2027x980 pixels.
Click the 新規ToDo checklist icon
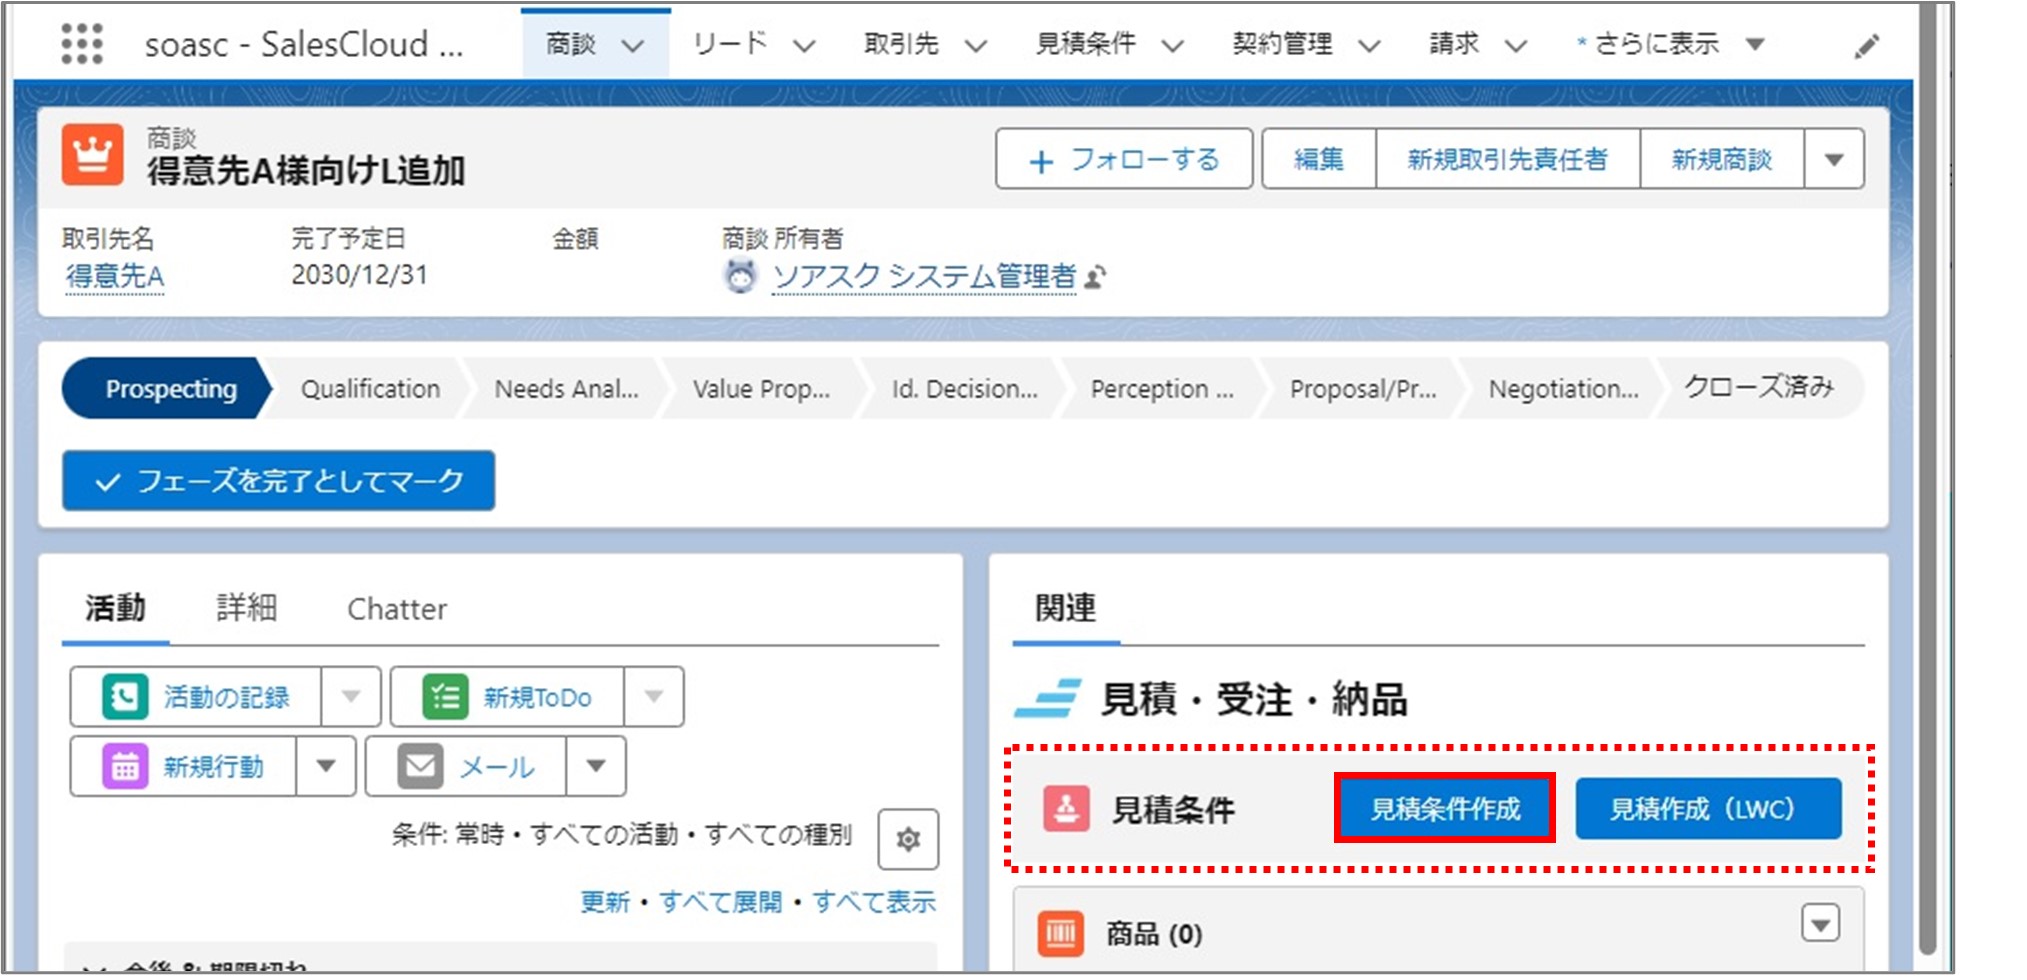445,697
